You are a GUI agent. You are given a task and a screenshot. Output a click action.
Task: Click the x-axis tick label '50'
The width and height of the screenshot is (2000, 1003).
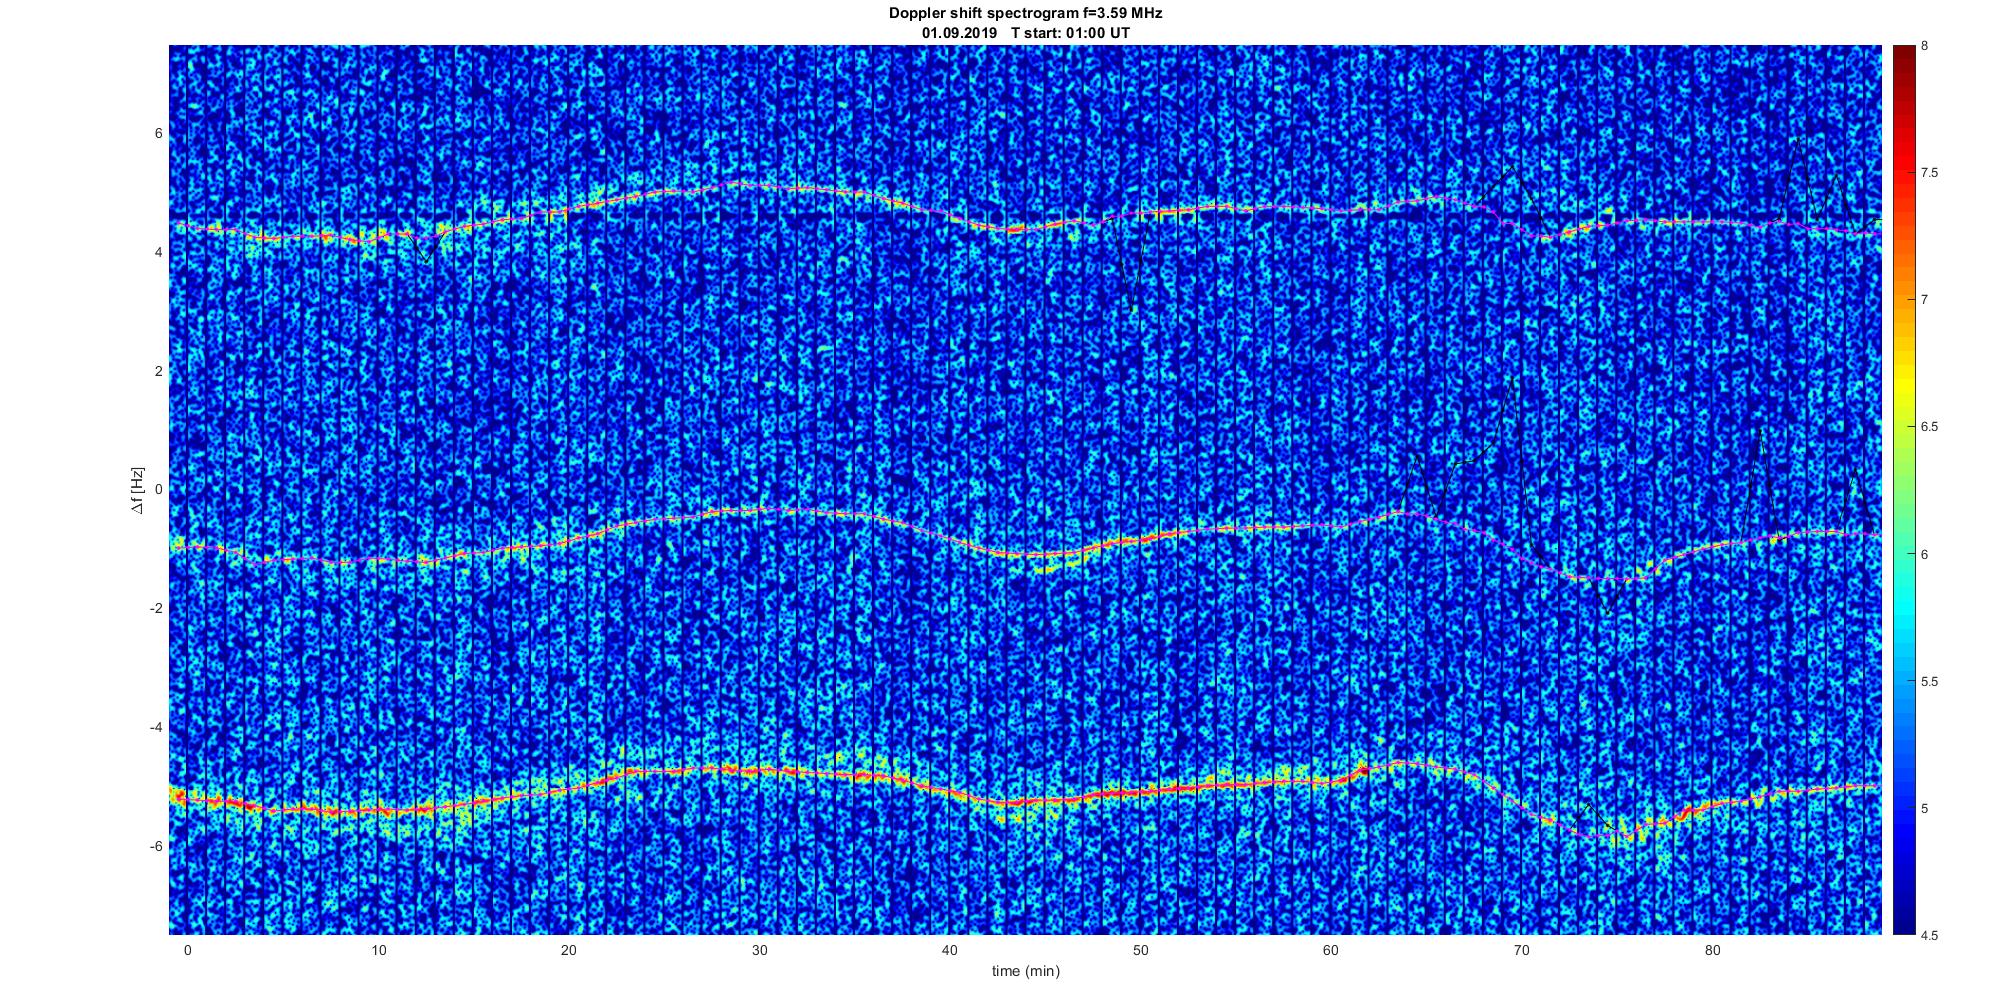point(1141,950)
